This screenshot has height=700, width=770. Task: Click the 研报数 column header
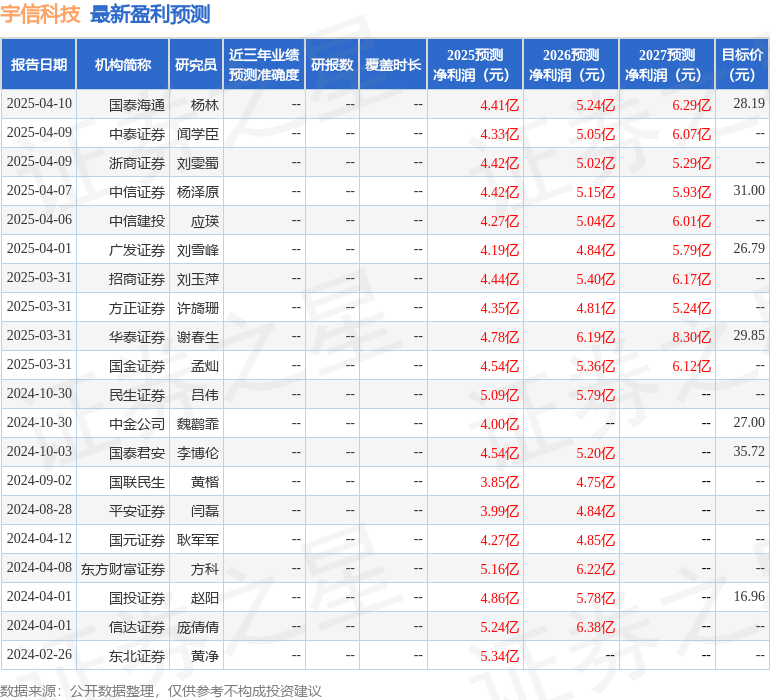(x=332, y=64)
